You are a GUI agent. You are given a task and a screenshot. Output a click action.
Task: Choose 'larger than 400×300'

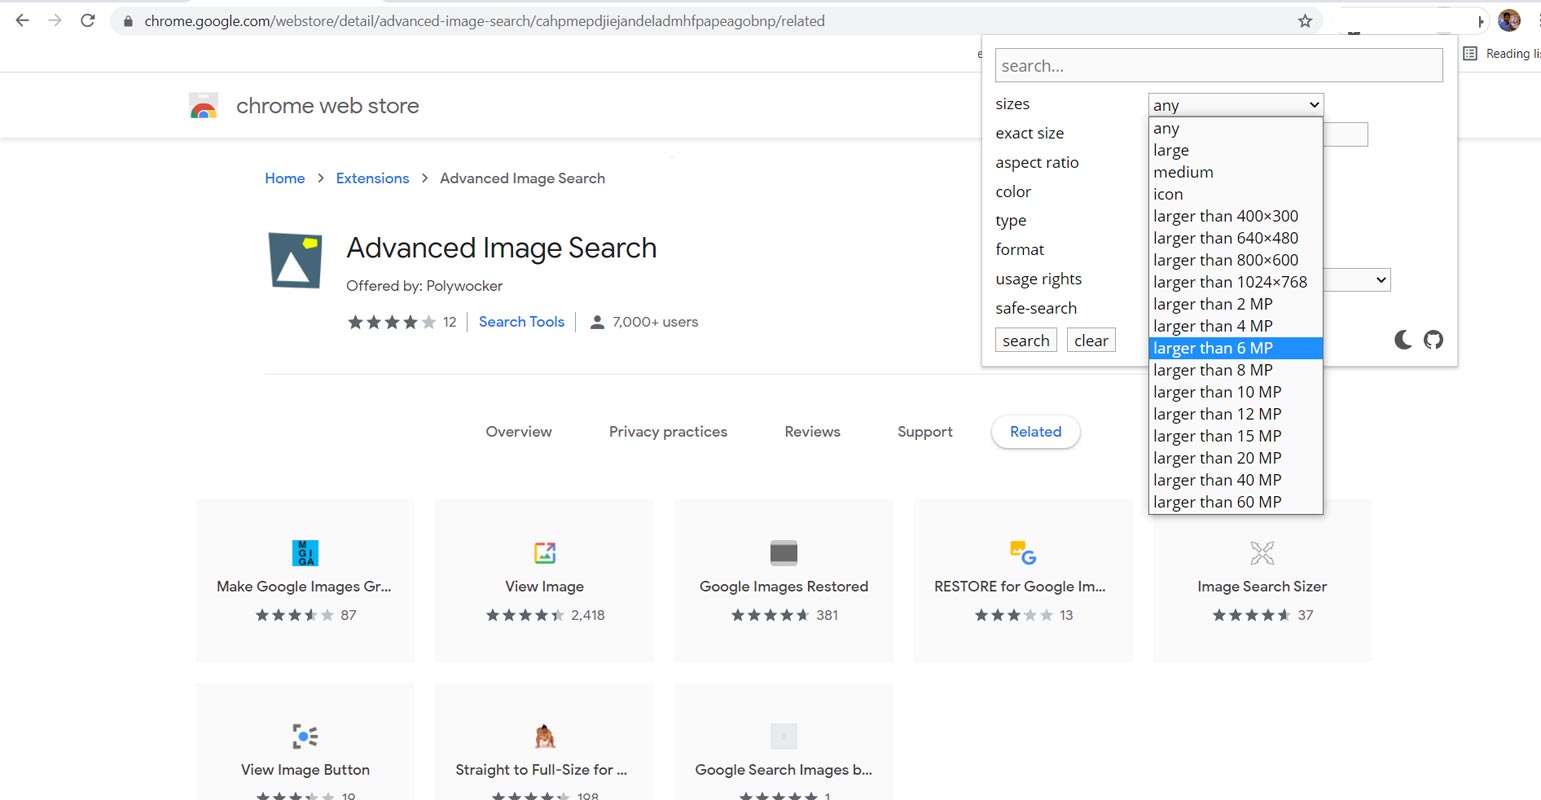click(x=1236, y=216)
